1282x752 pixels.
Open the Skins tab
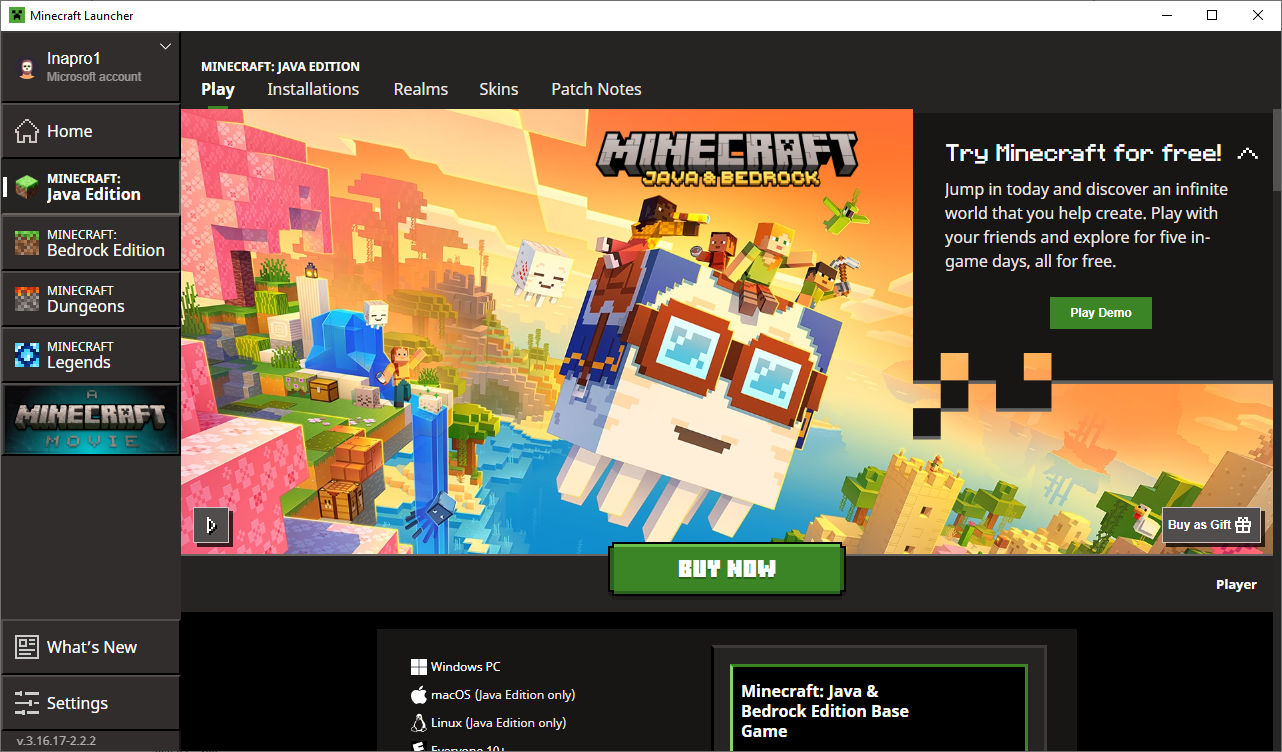pyautogui.click(x=499, y=89)
